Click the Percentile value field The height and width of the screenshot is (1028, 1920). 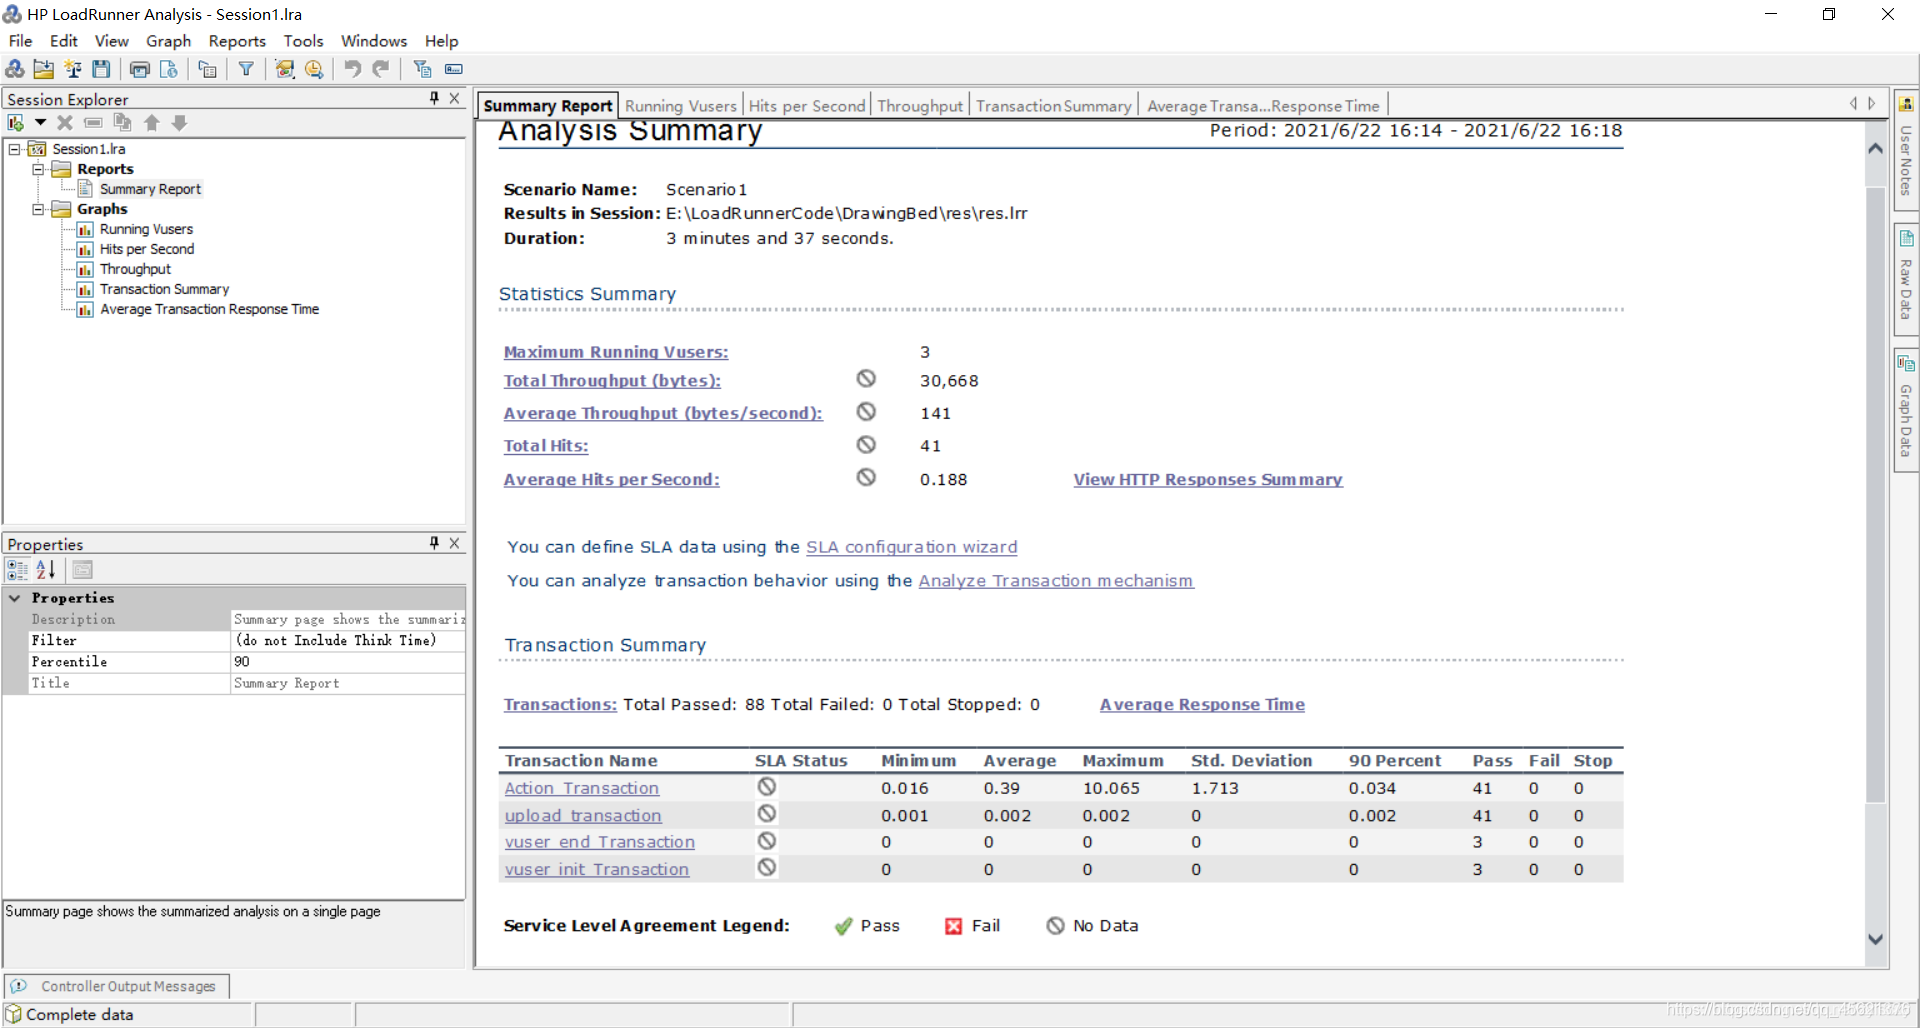point(348,662)
